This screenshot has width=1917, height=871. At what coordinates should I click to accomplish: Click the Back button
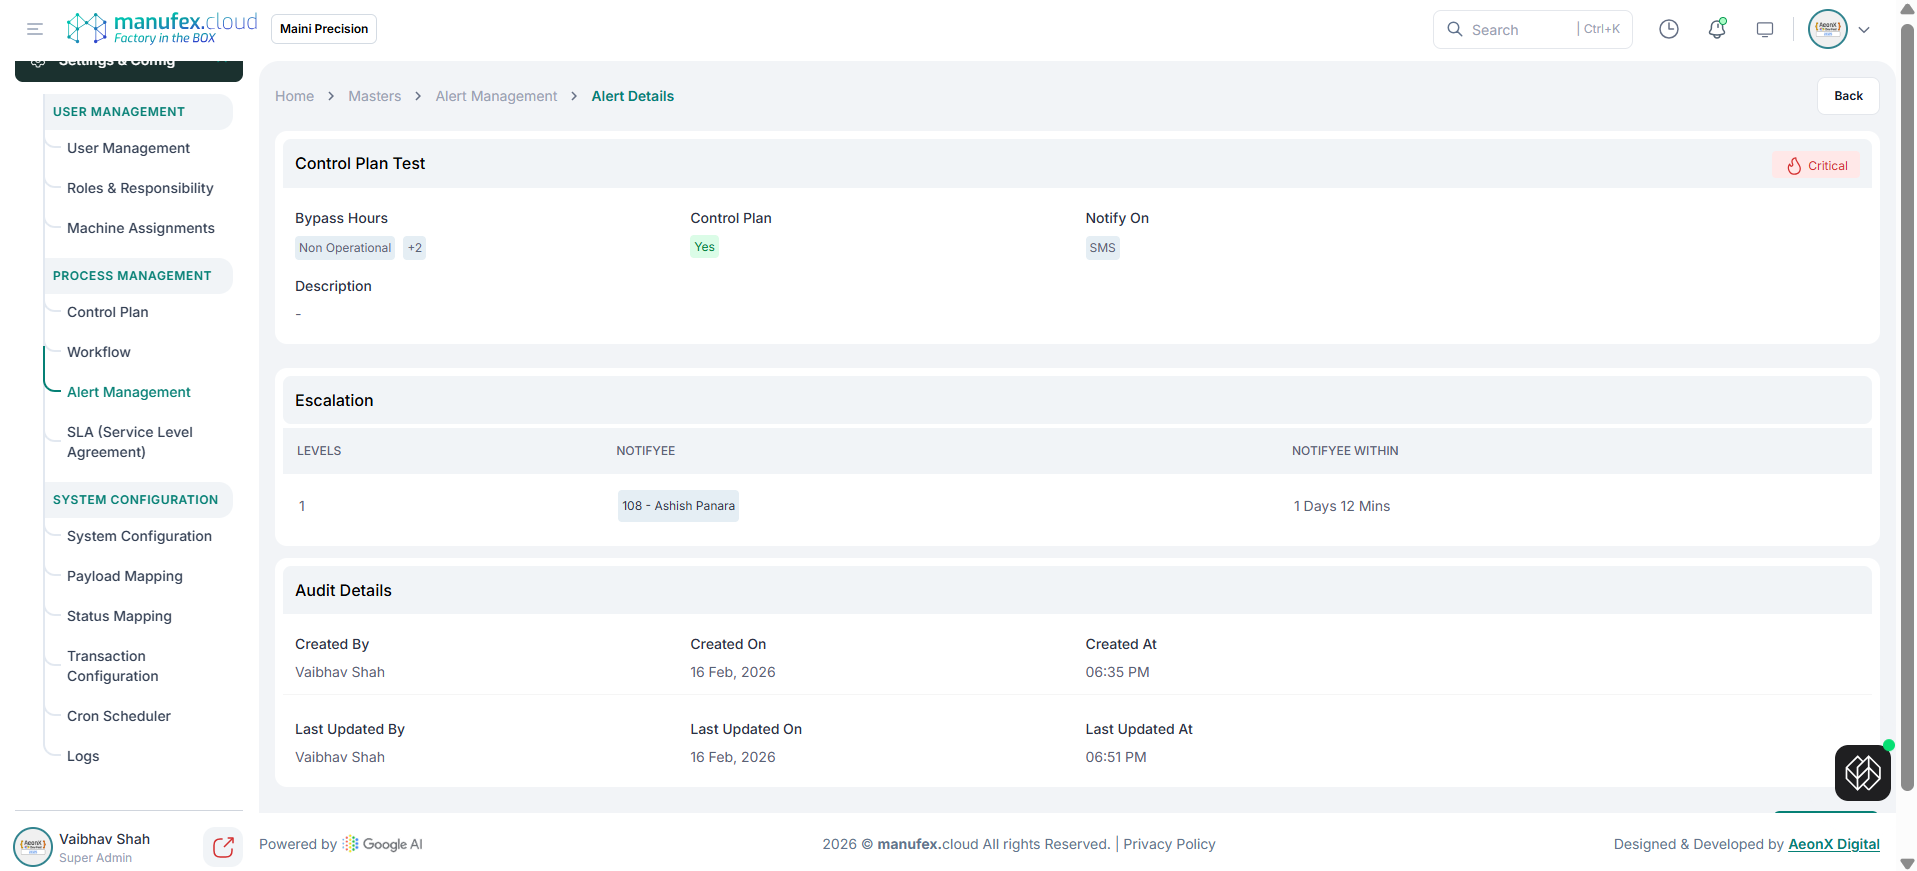pos(1847,96)
